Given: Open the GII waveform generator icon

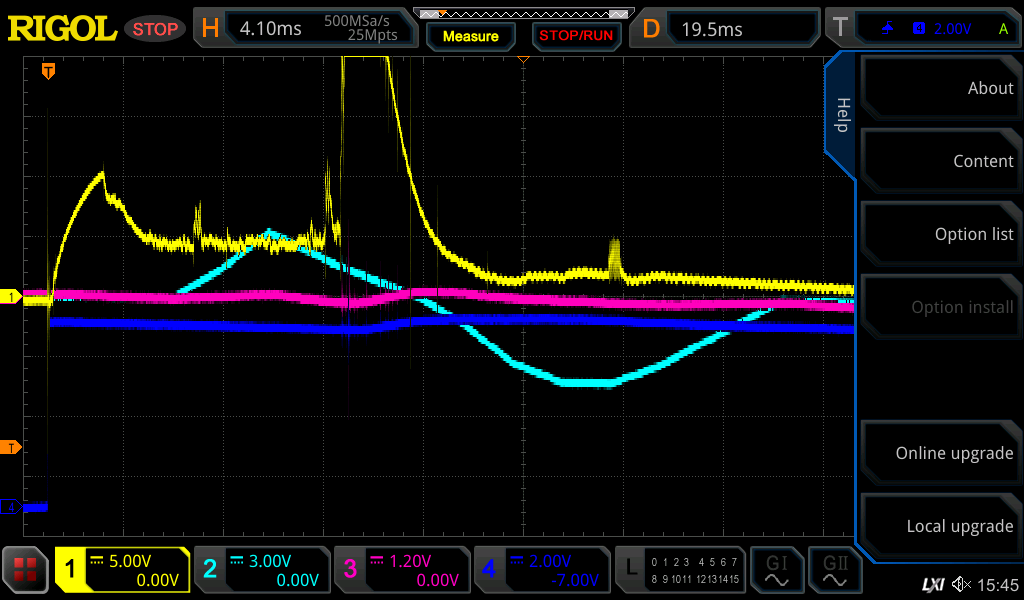Looking at the screenshot, I should click(834, 570).
